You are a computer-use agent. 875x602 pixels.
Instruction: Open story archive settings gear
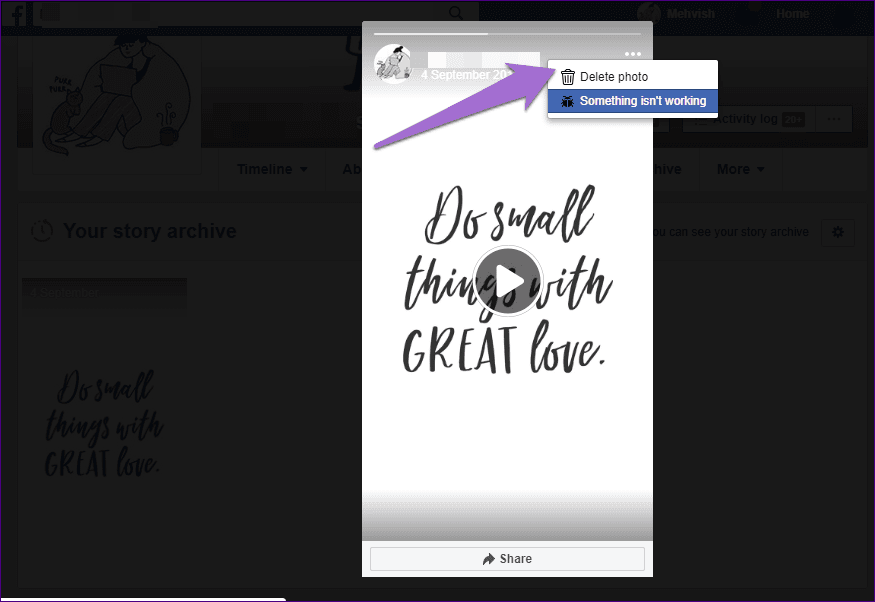[838, 232]
